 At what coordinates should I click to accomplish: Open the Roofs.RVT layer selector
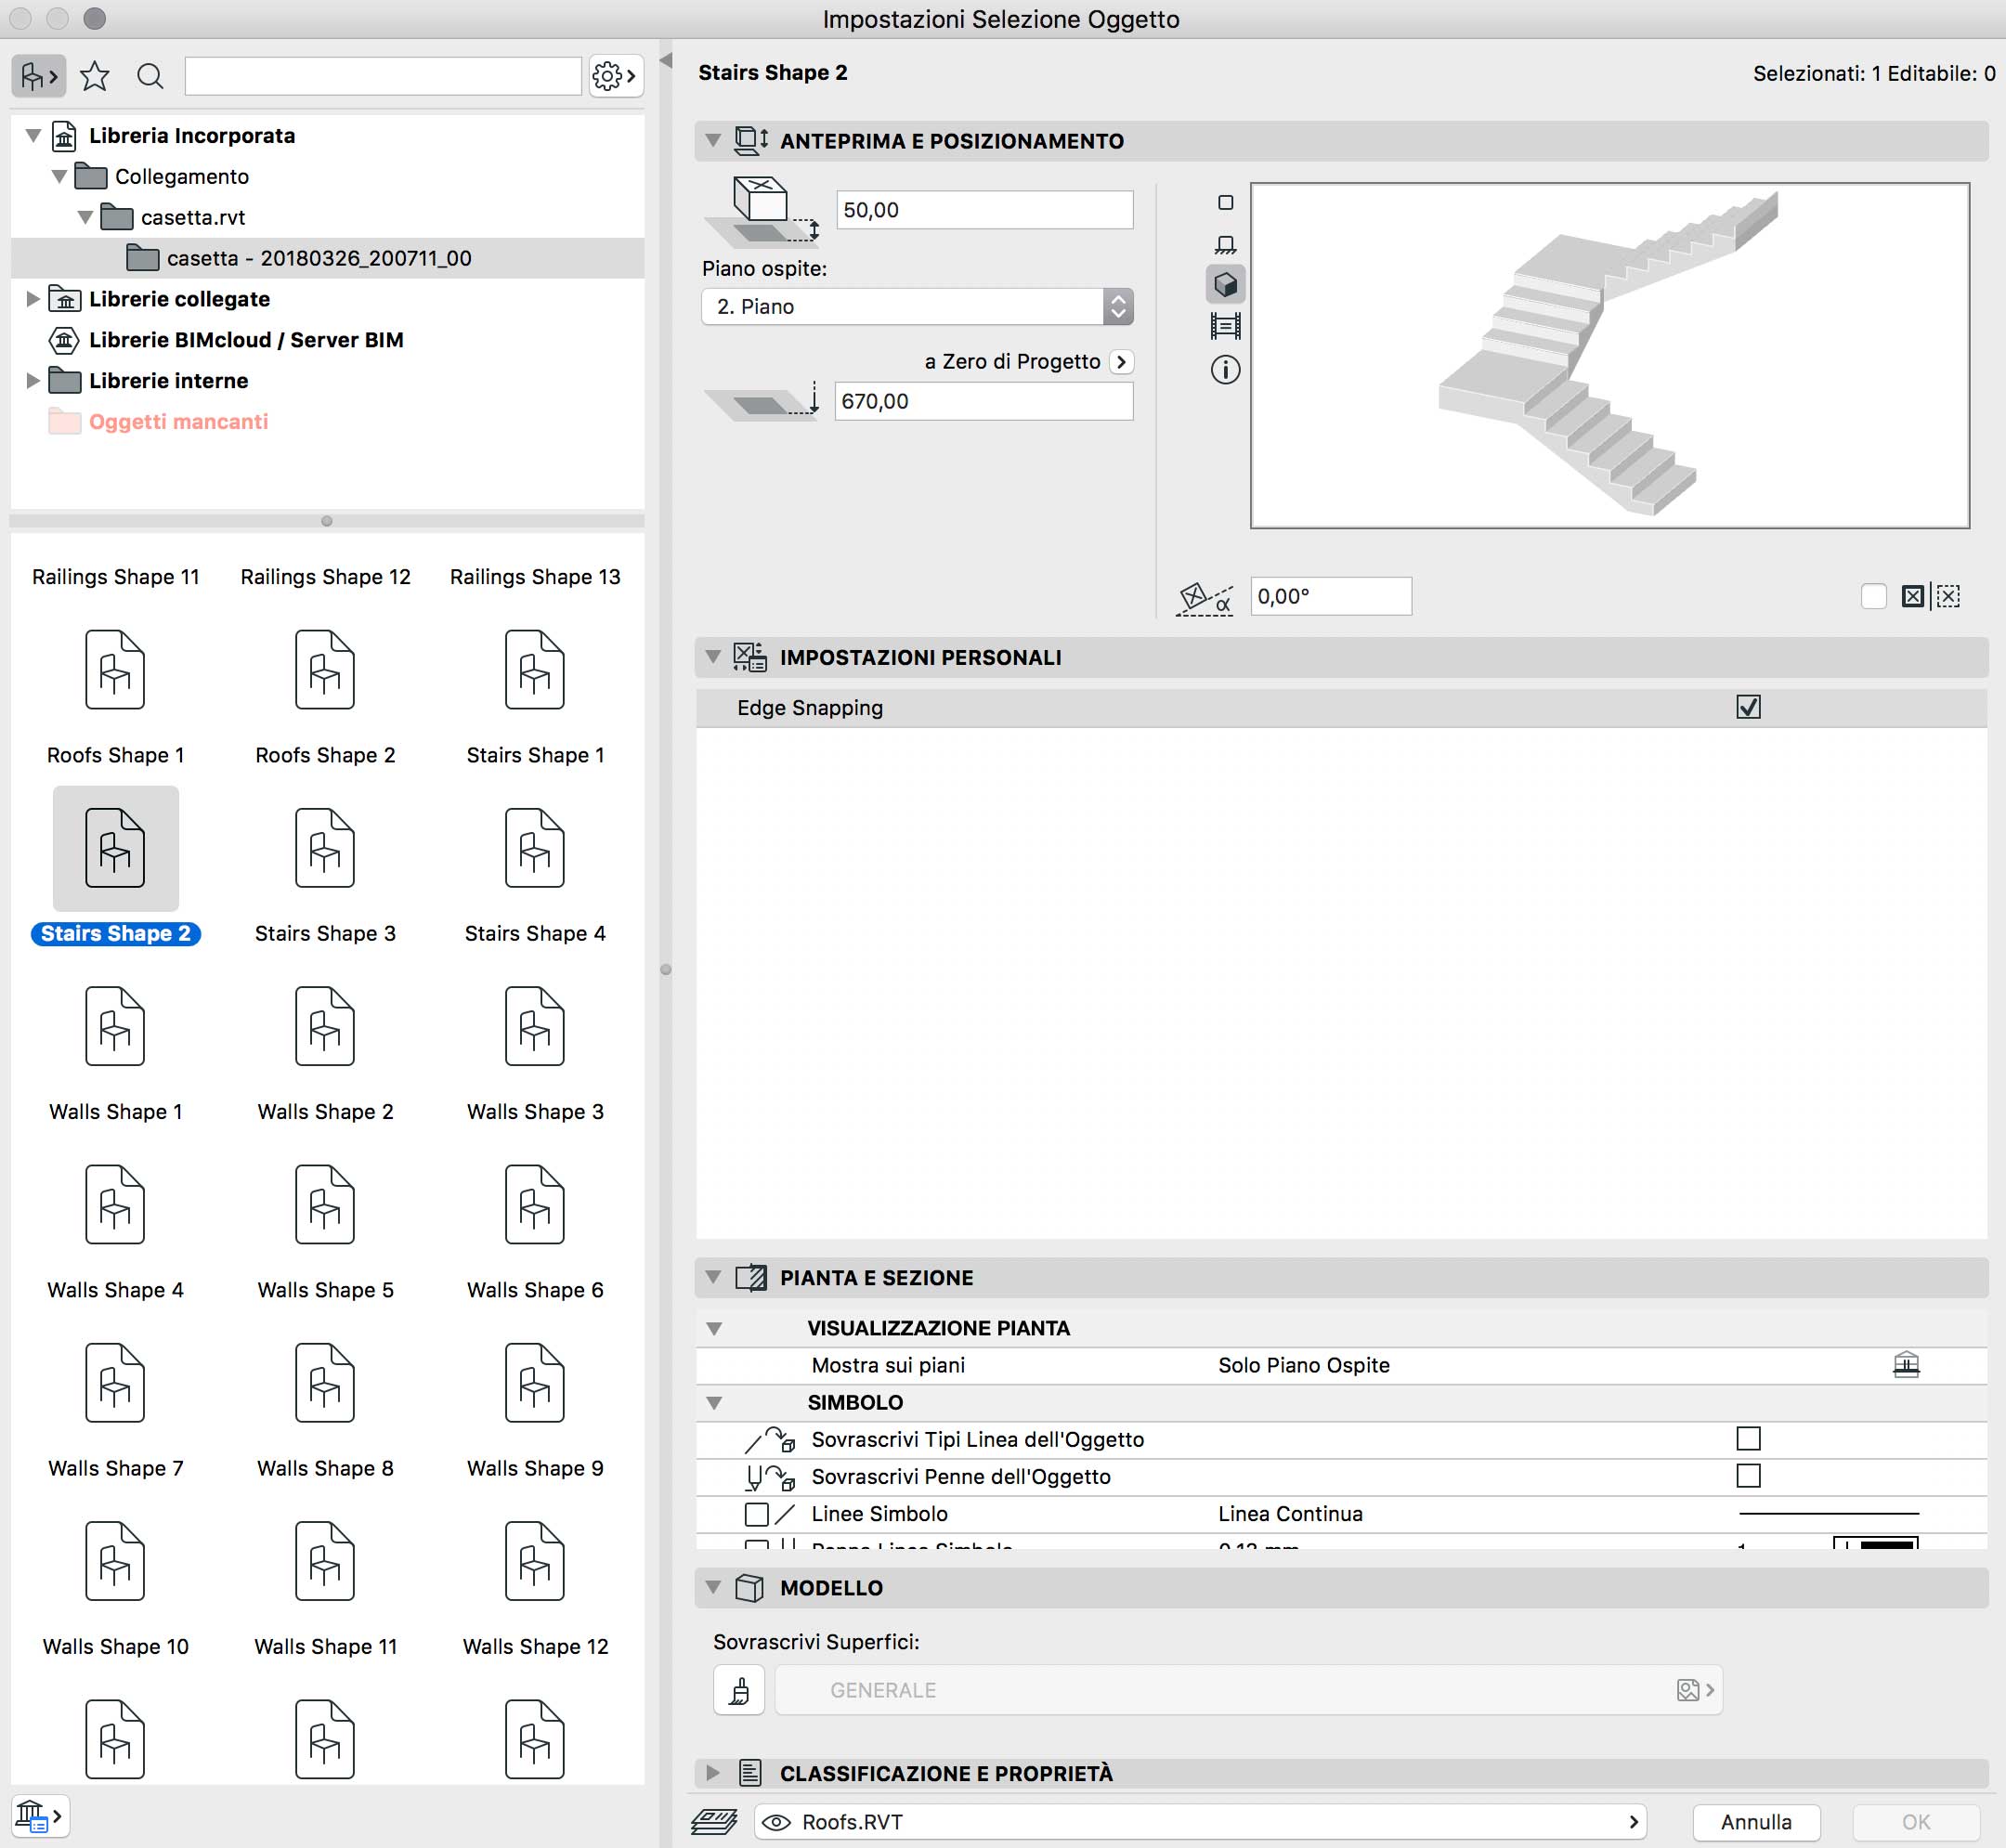click(x=1200, y=1822)
